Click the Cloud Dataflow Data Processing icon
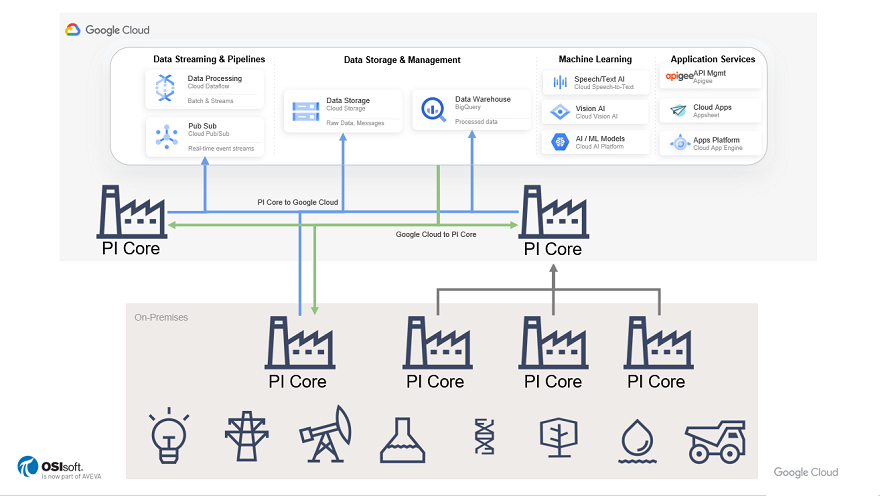 click(165, 88)
